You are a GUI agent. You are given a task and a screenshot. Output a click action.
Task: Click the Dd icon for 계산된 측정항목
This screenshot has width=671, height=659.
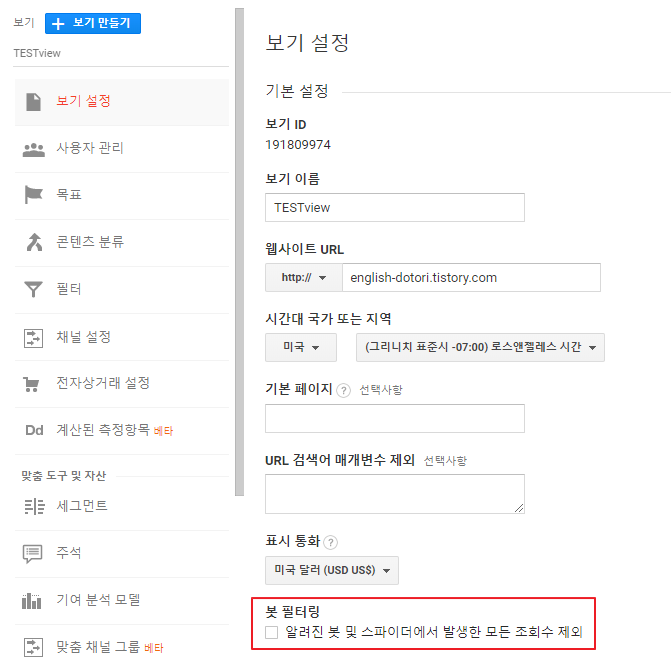(x=34, y=430)
